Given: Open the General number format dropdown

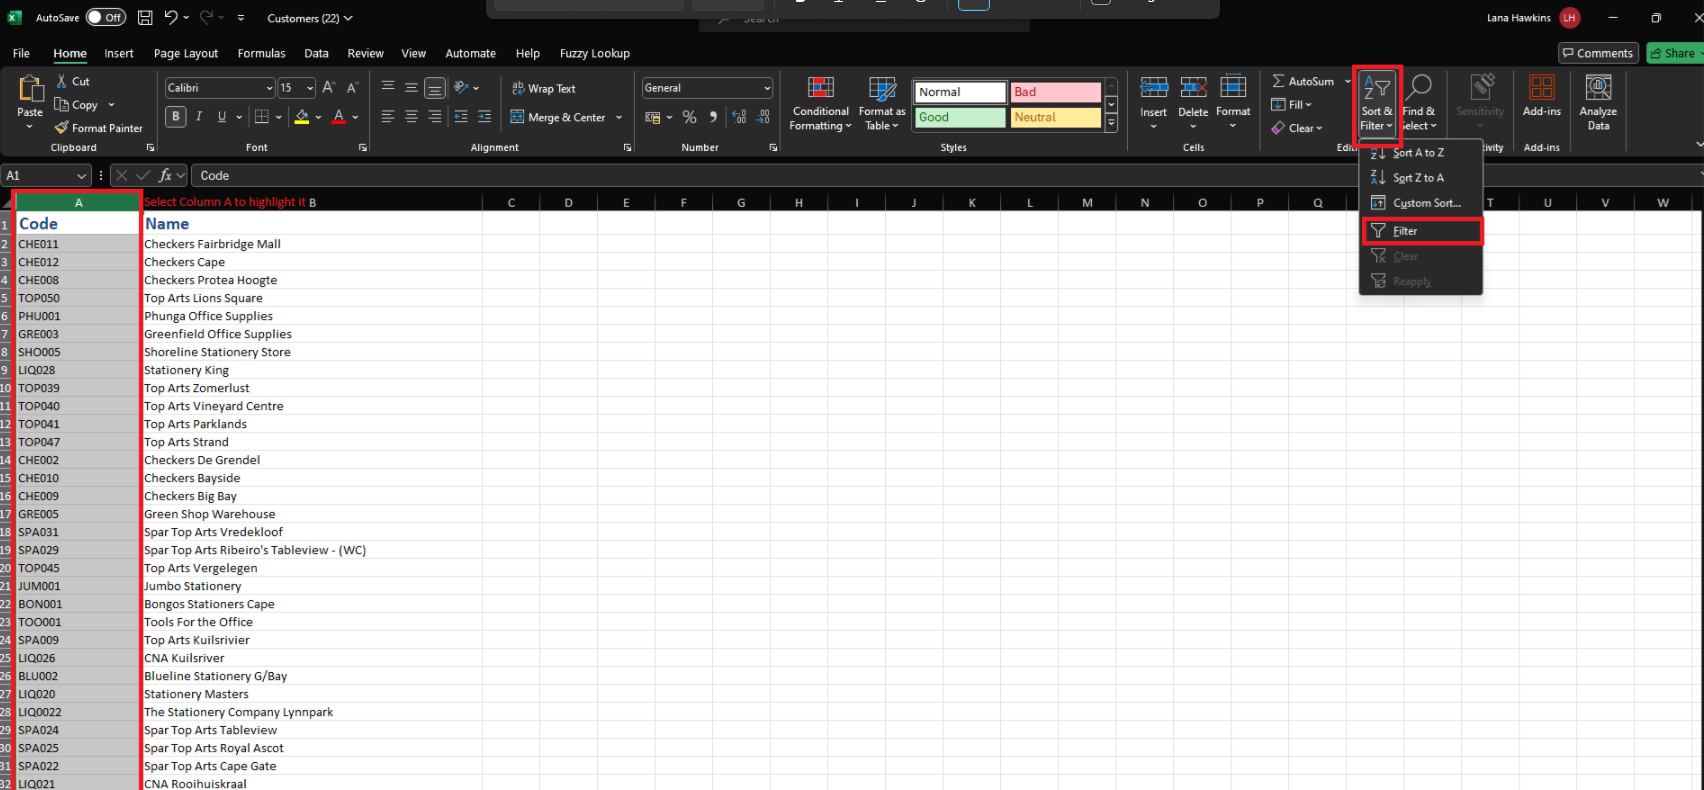Looking at the screenshot, I should tap(767, 88).
